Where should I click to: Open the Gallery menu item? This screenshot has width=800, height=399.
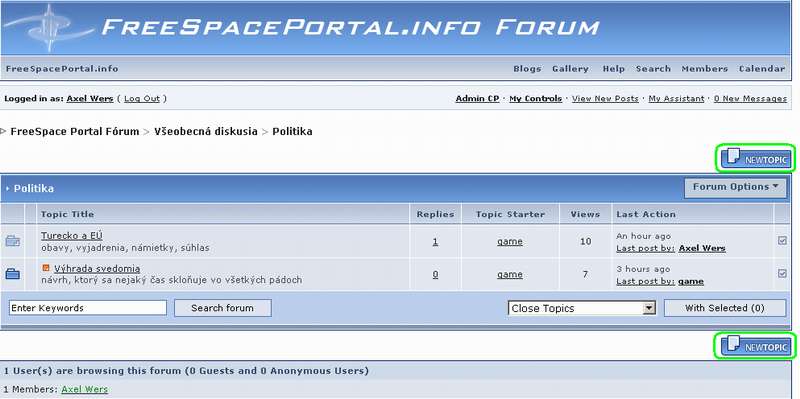[x=570, y=69]
